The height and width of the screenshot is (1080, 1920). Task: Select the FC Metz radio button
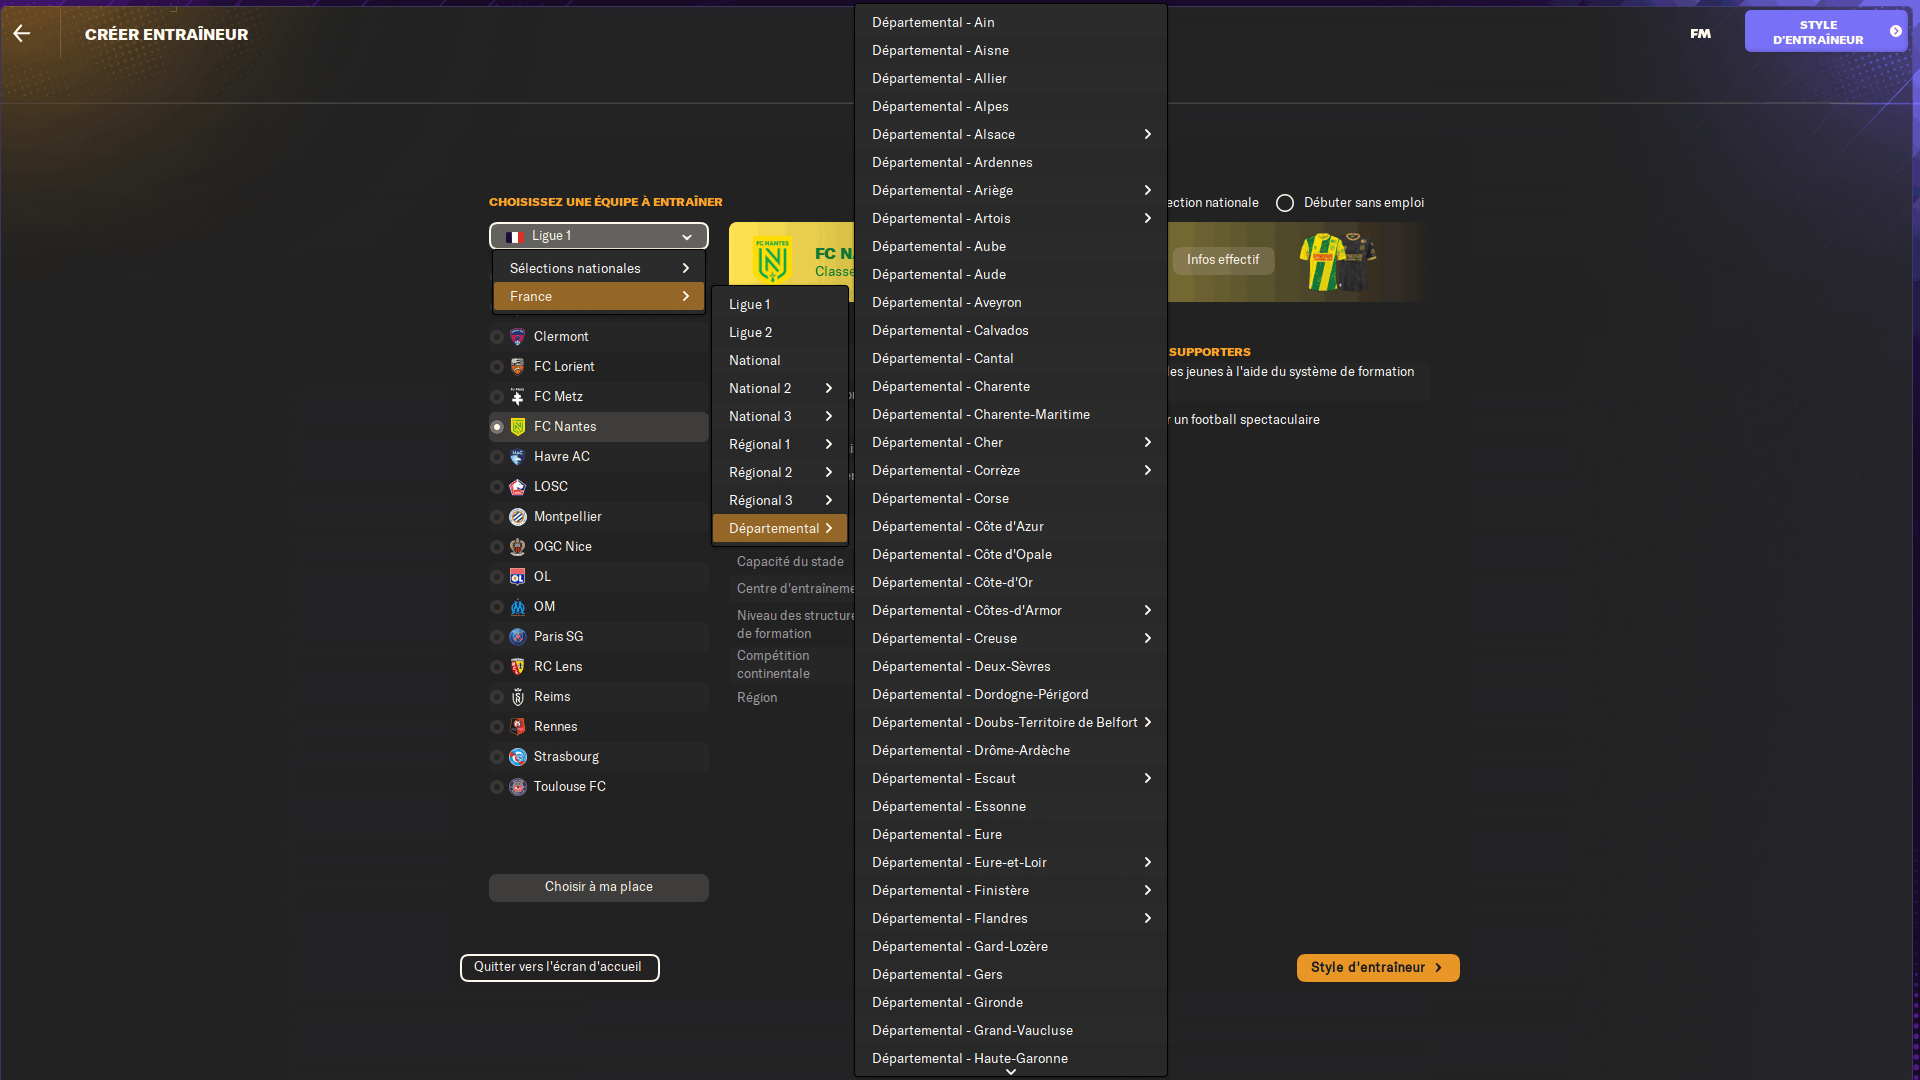pos(497,397)
